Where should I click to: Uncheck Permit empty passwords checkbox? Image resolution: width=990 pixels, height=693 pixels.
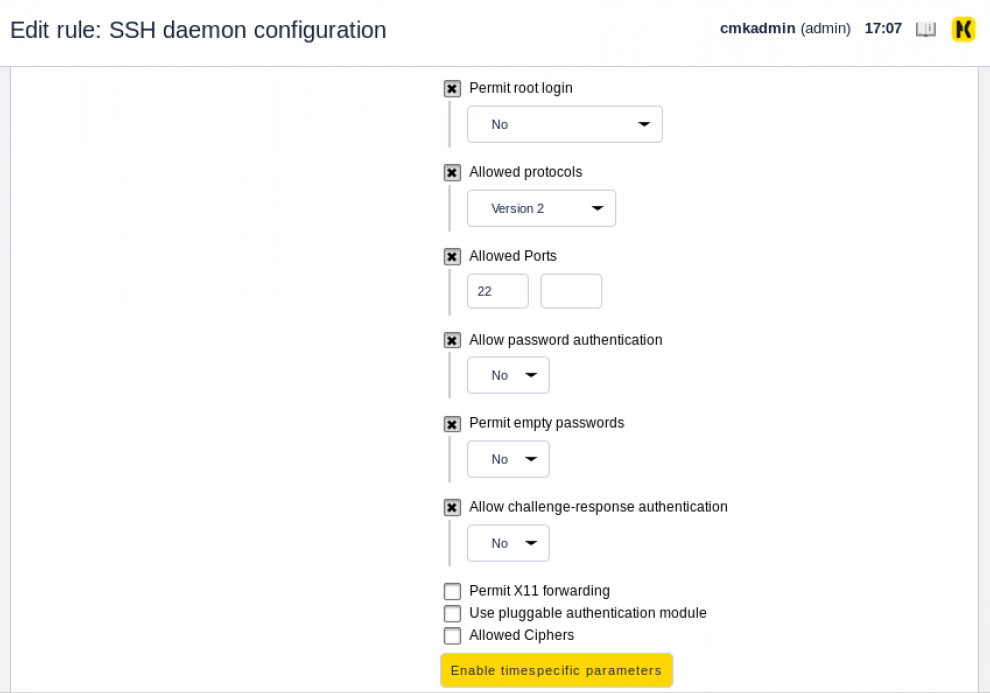coord(452,424)
